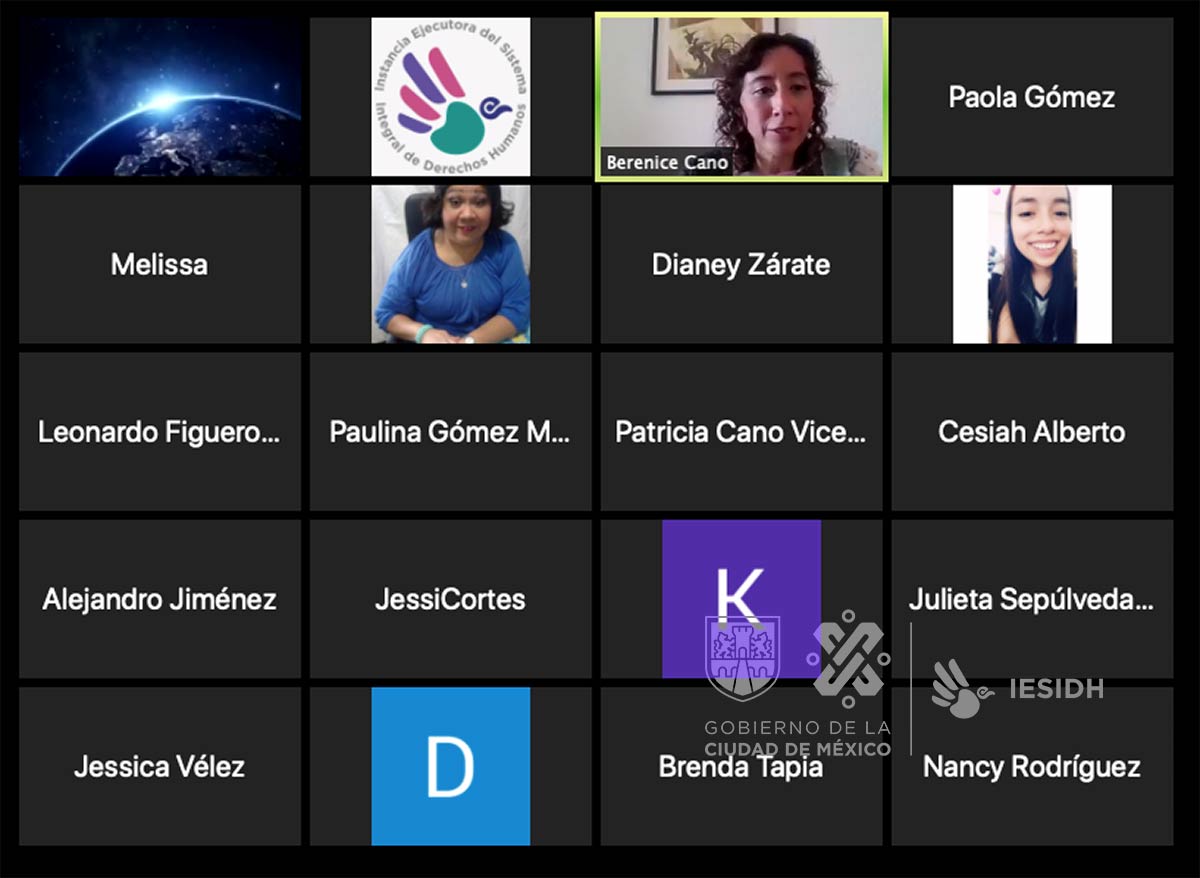Screen dimensions: 1200x878
Task: Select Berenice Cano's active video tile
Action: (741, 97)
